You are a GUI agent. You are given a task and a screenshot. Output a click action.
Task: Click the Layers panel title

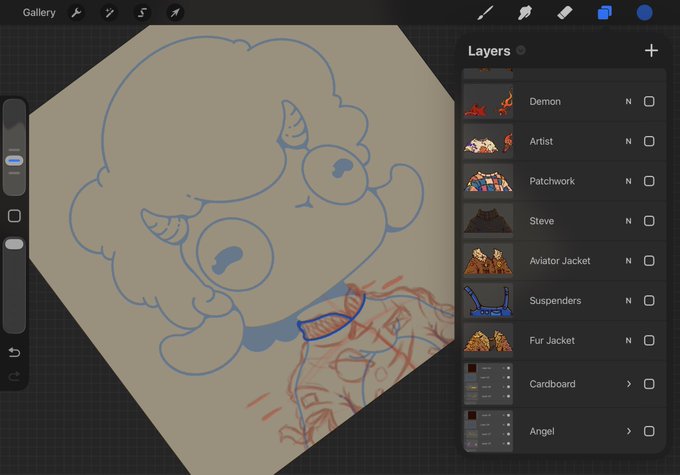pos(489,51)
